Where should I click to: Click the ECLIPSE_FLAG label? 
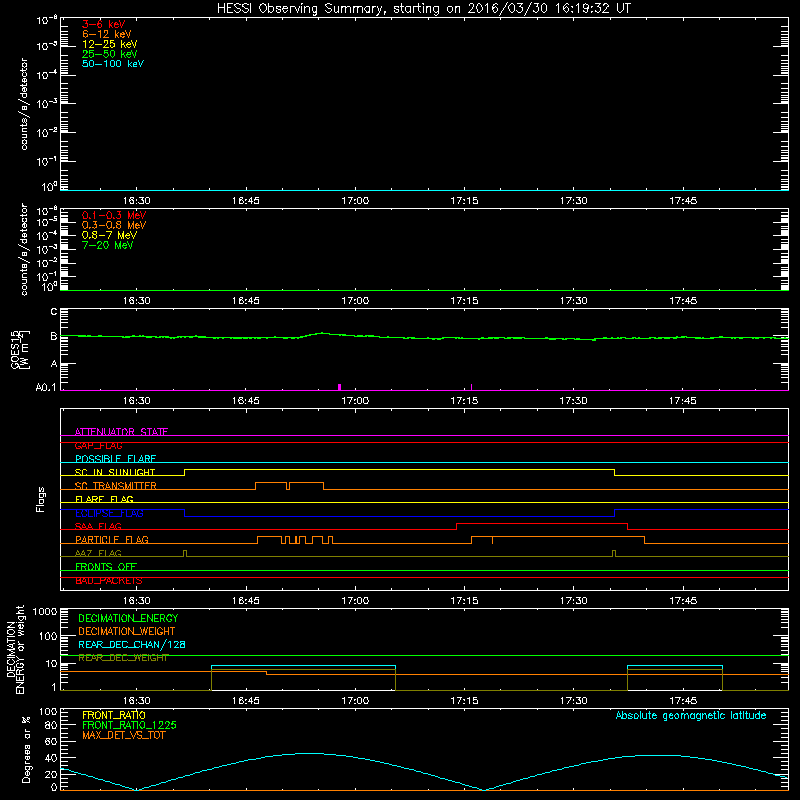tap(109, 513)
